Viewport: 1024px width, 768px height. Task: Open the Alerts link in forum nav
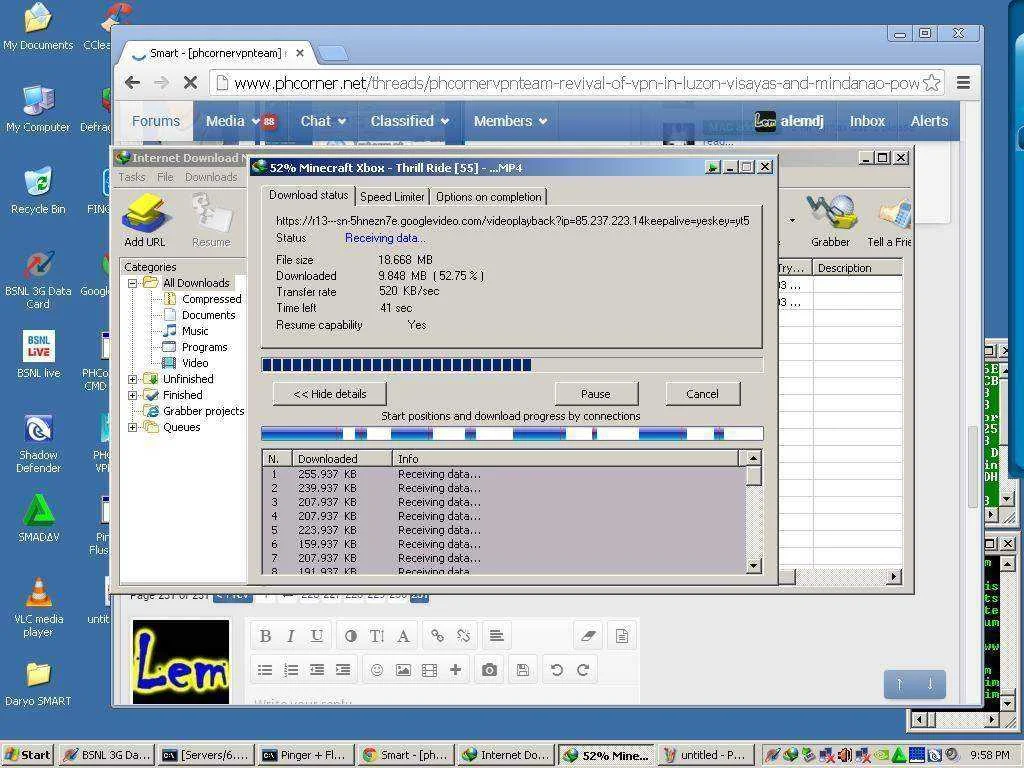[929, 121]
